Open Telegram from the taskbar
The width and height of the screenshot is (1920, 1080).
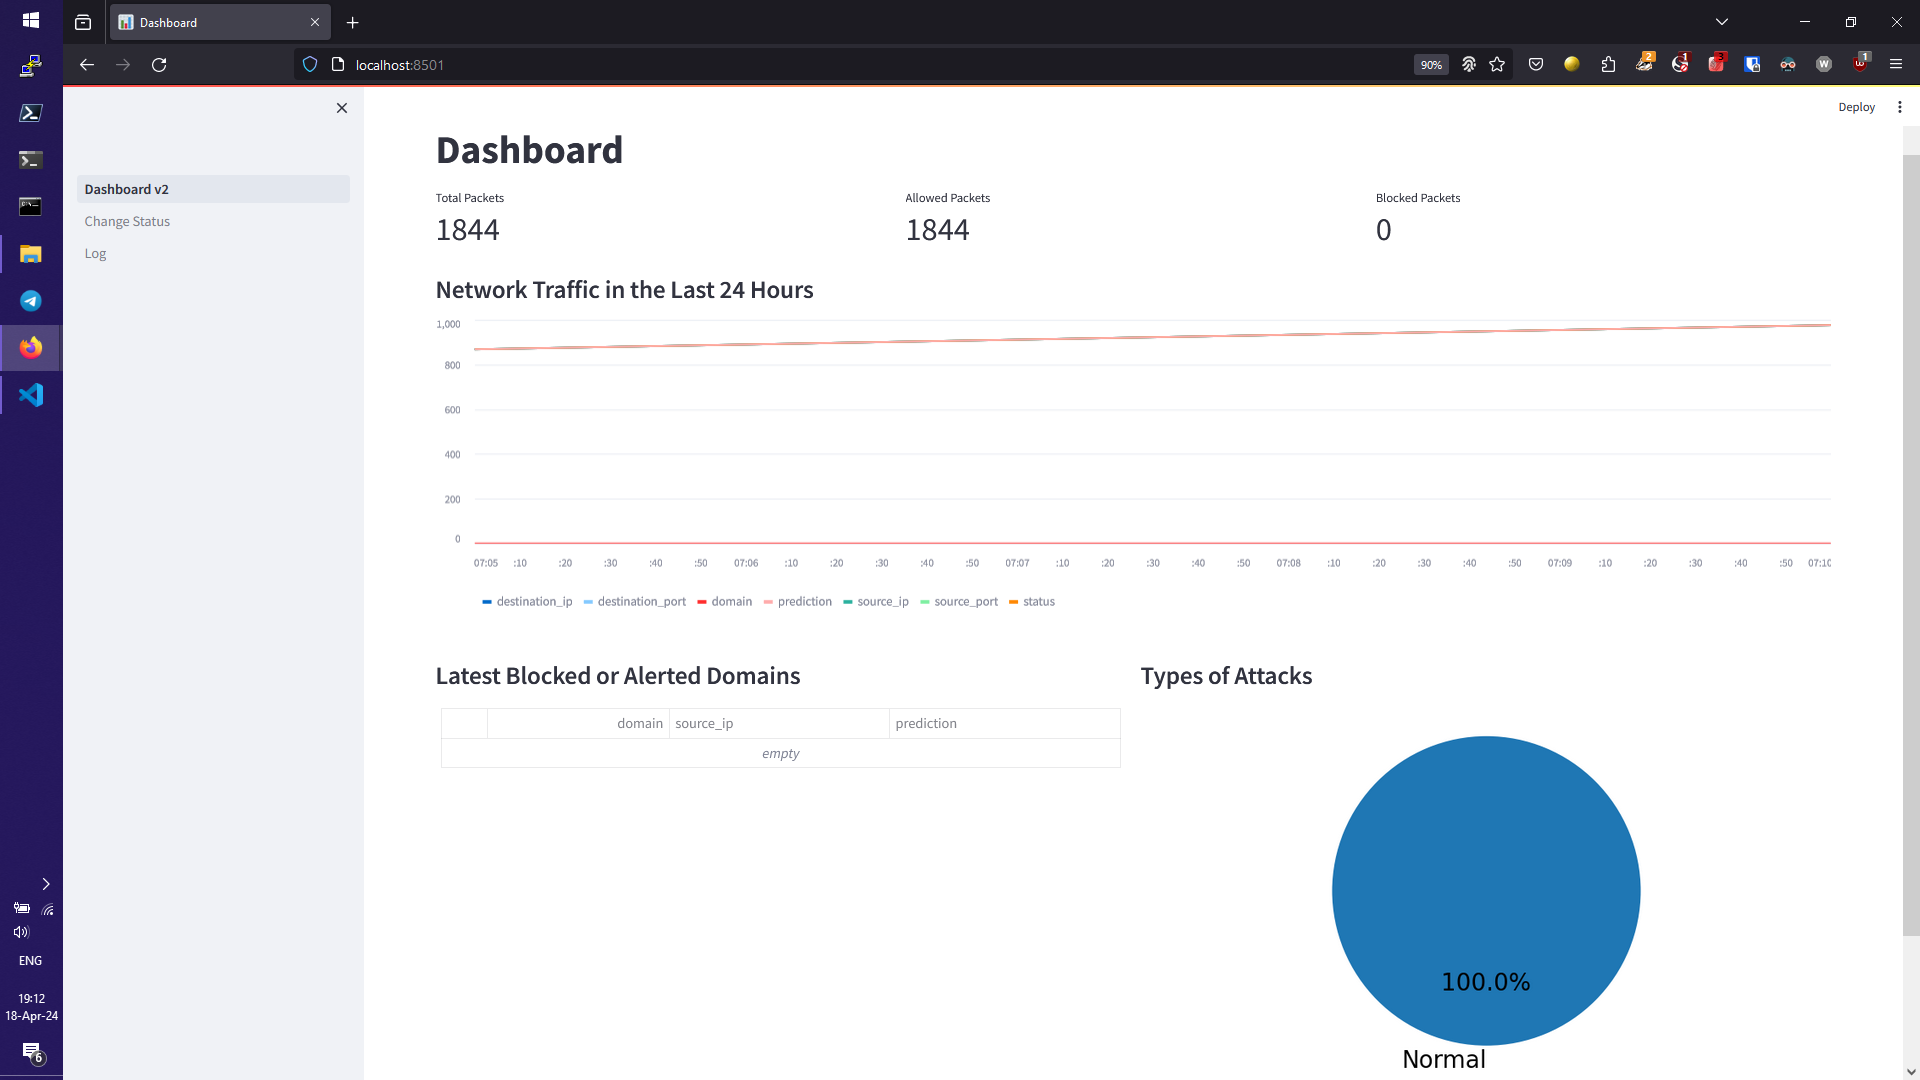click(31, 301)
